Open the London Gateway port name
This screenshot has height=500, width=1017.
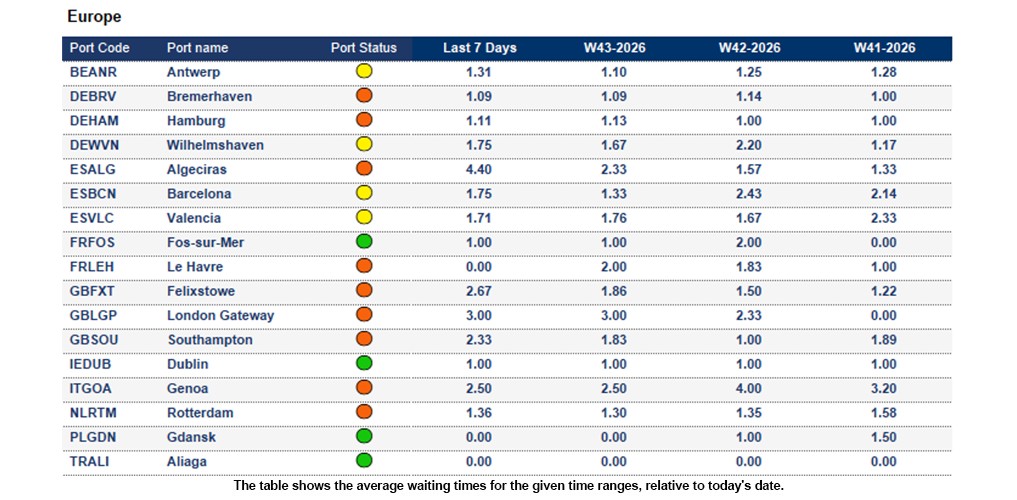tap(221, 316)
